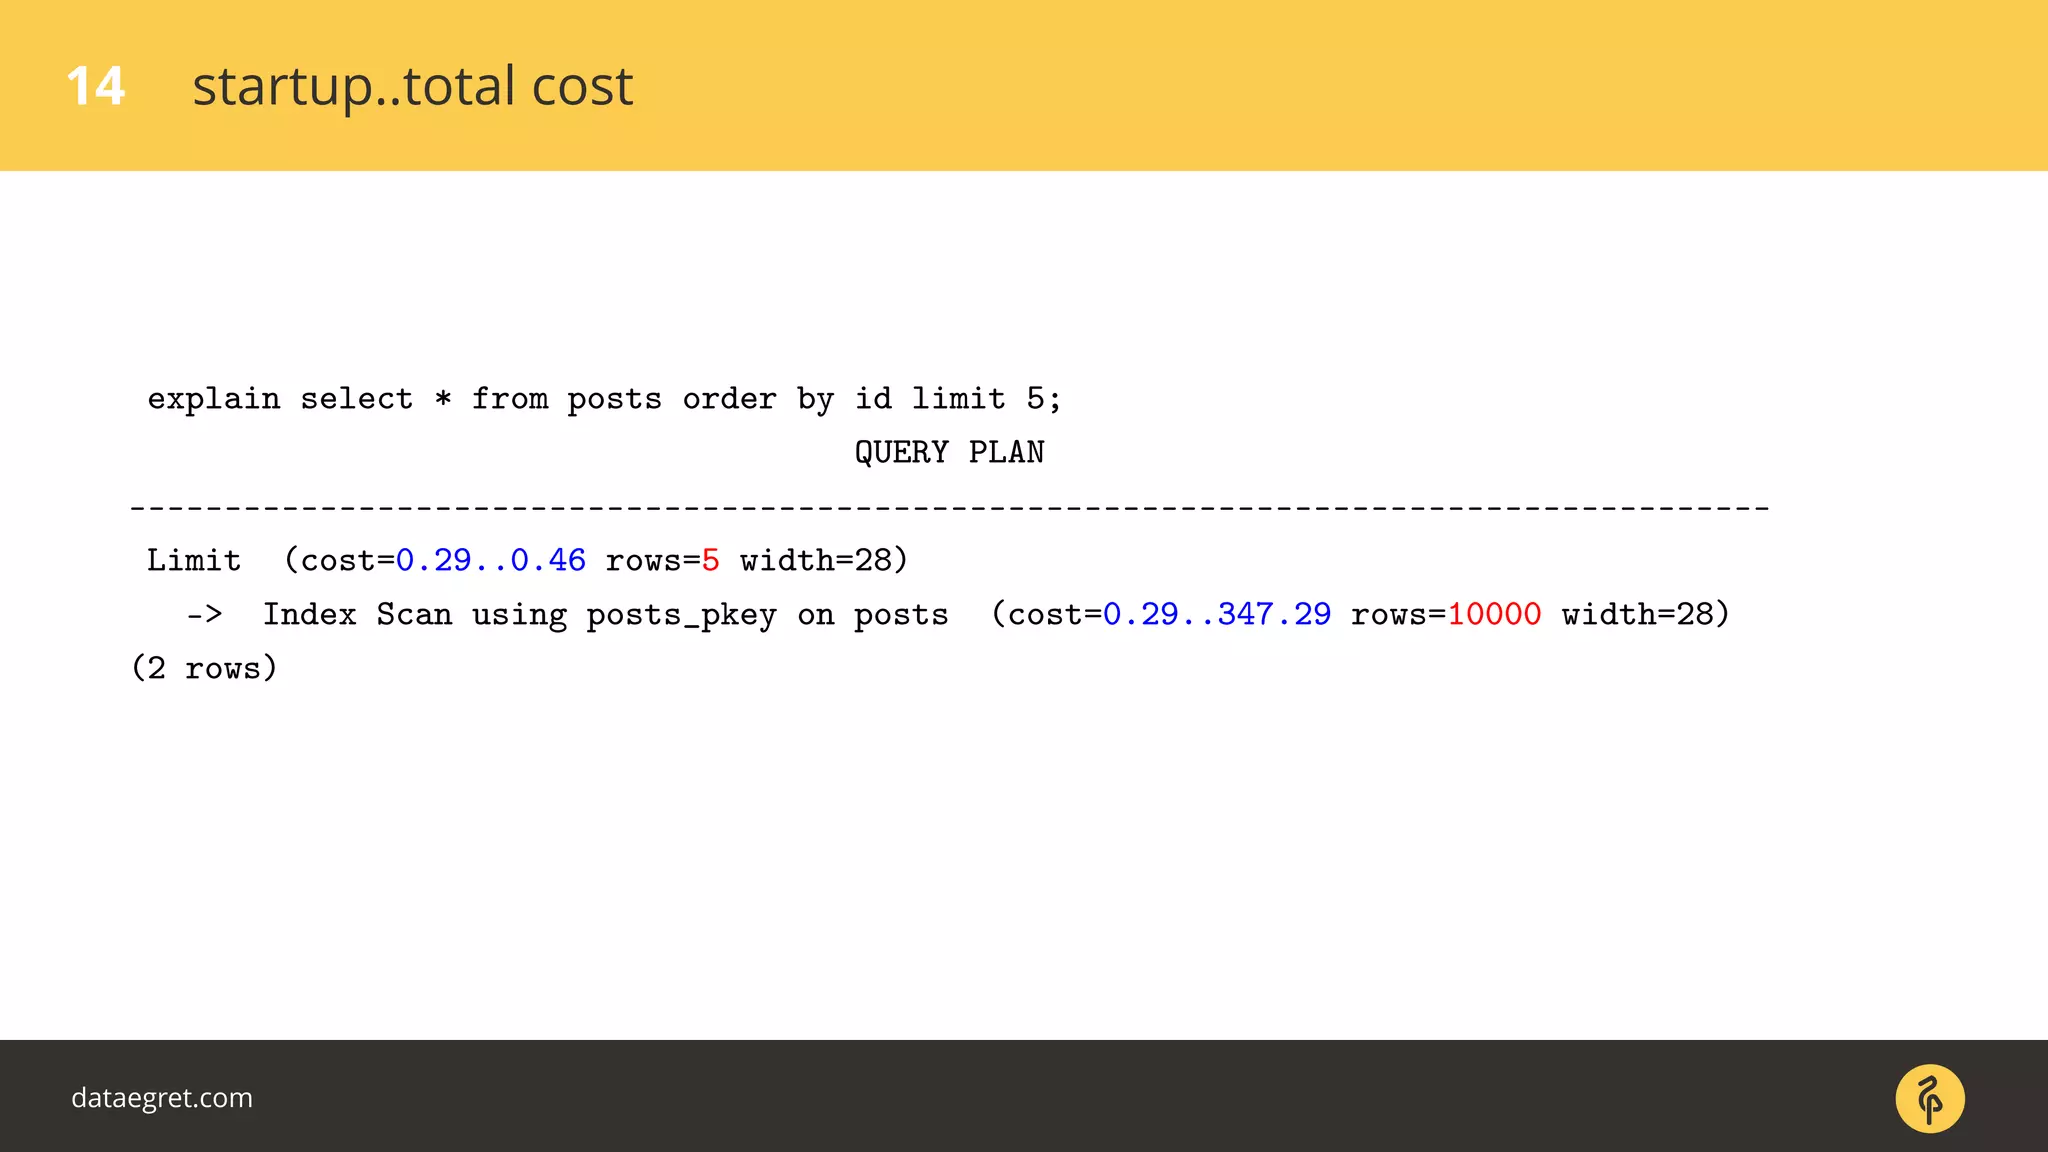Click the '->' arrow before Index Scan
The width and height of the screenshot is (2048, 1152).
coord(205,614)
